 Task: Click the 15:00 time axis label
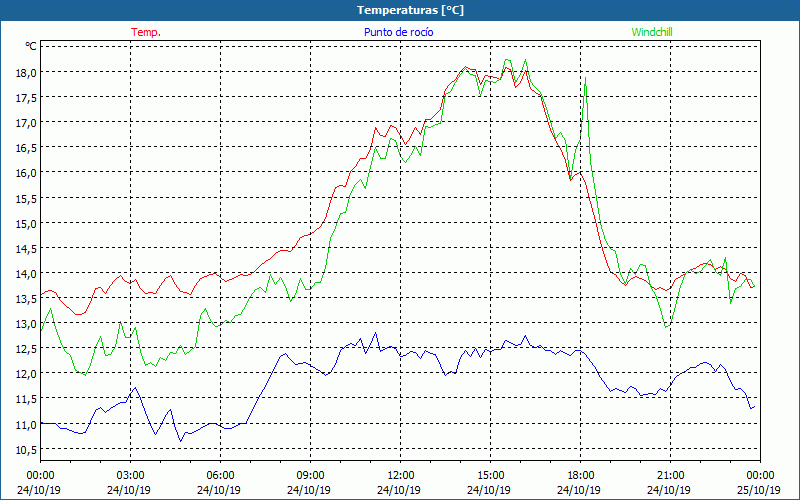click(x=490, y=476)
